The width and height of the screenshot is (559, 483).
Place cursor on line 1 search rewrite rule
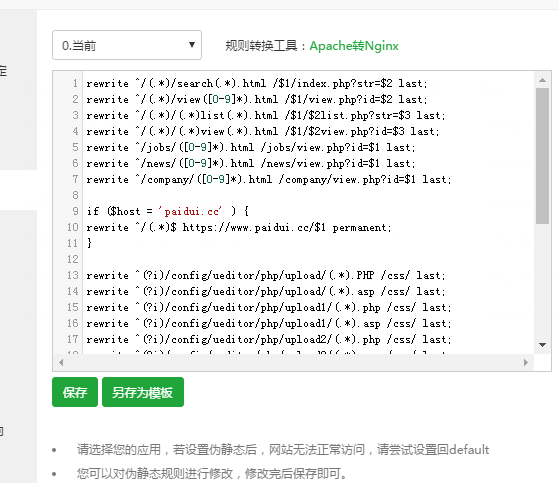coord(257,83)
